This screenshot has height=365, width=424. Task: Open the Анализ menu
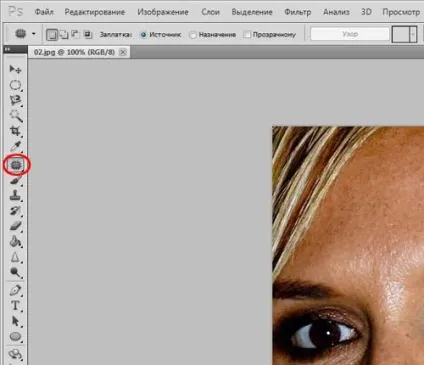(x=336, y=12)
